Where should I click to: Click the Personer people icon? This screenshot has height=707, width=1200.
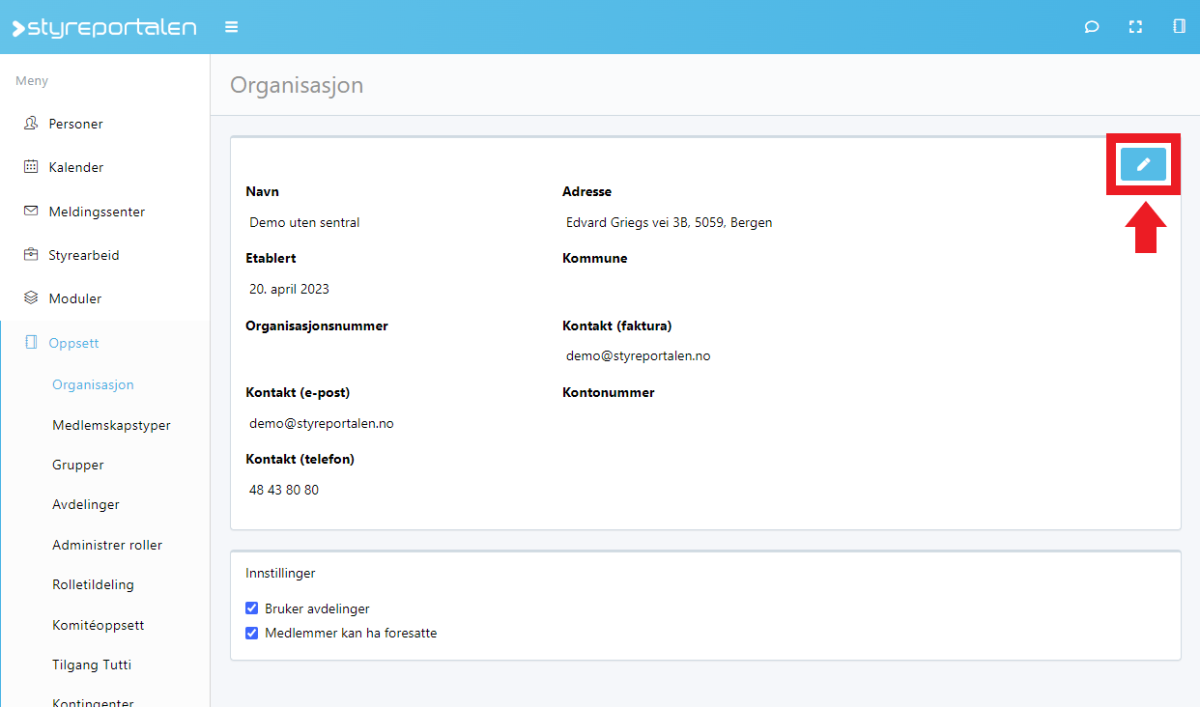point(31,124)
